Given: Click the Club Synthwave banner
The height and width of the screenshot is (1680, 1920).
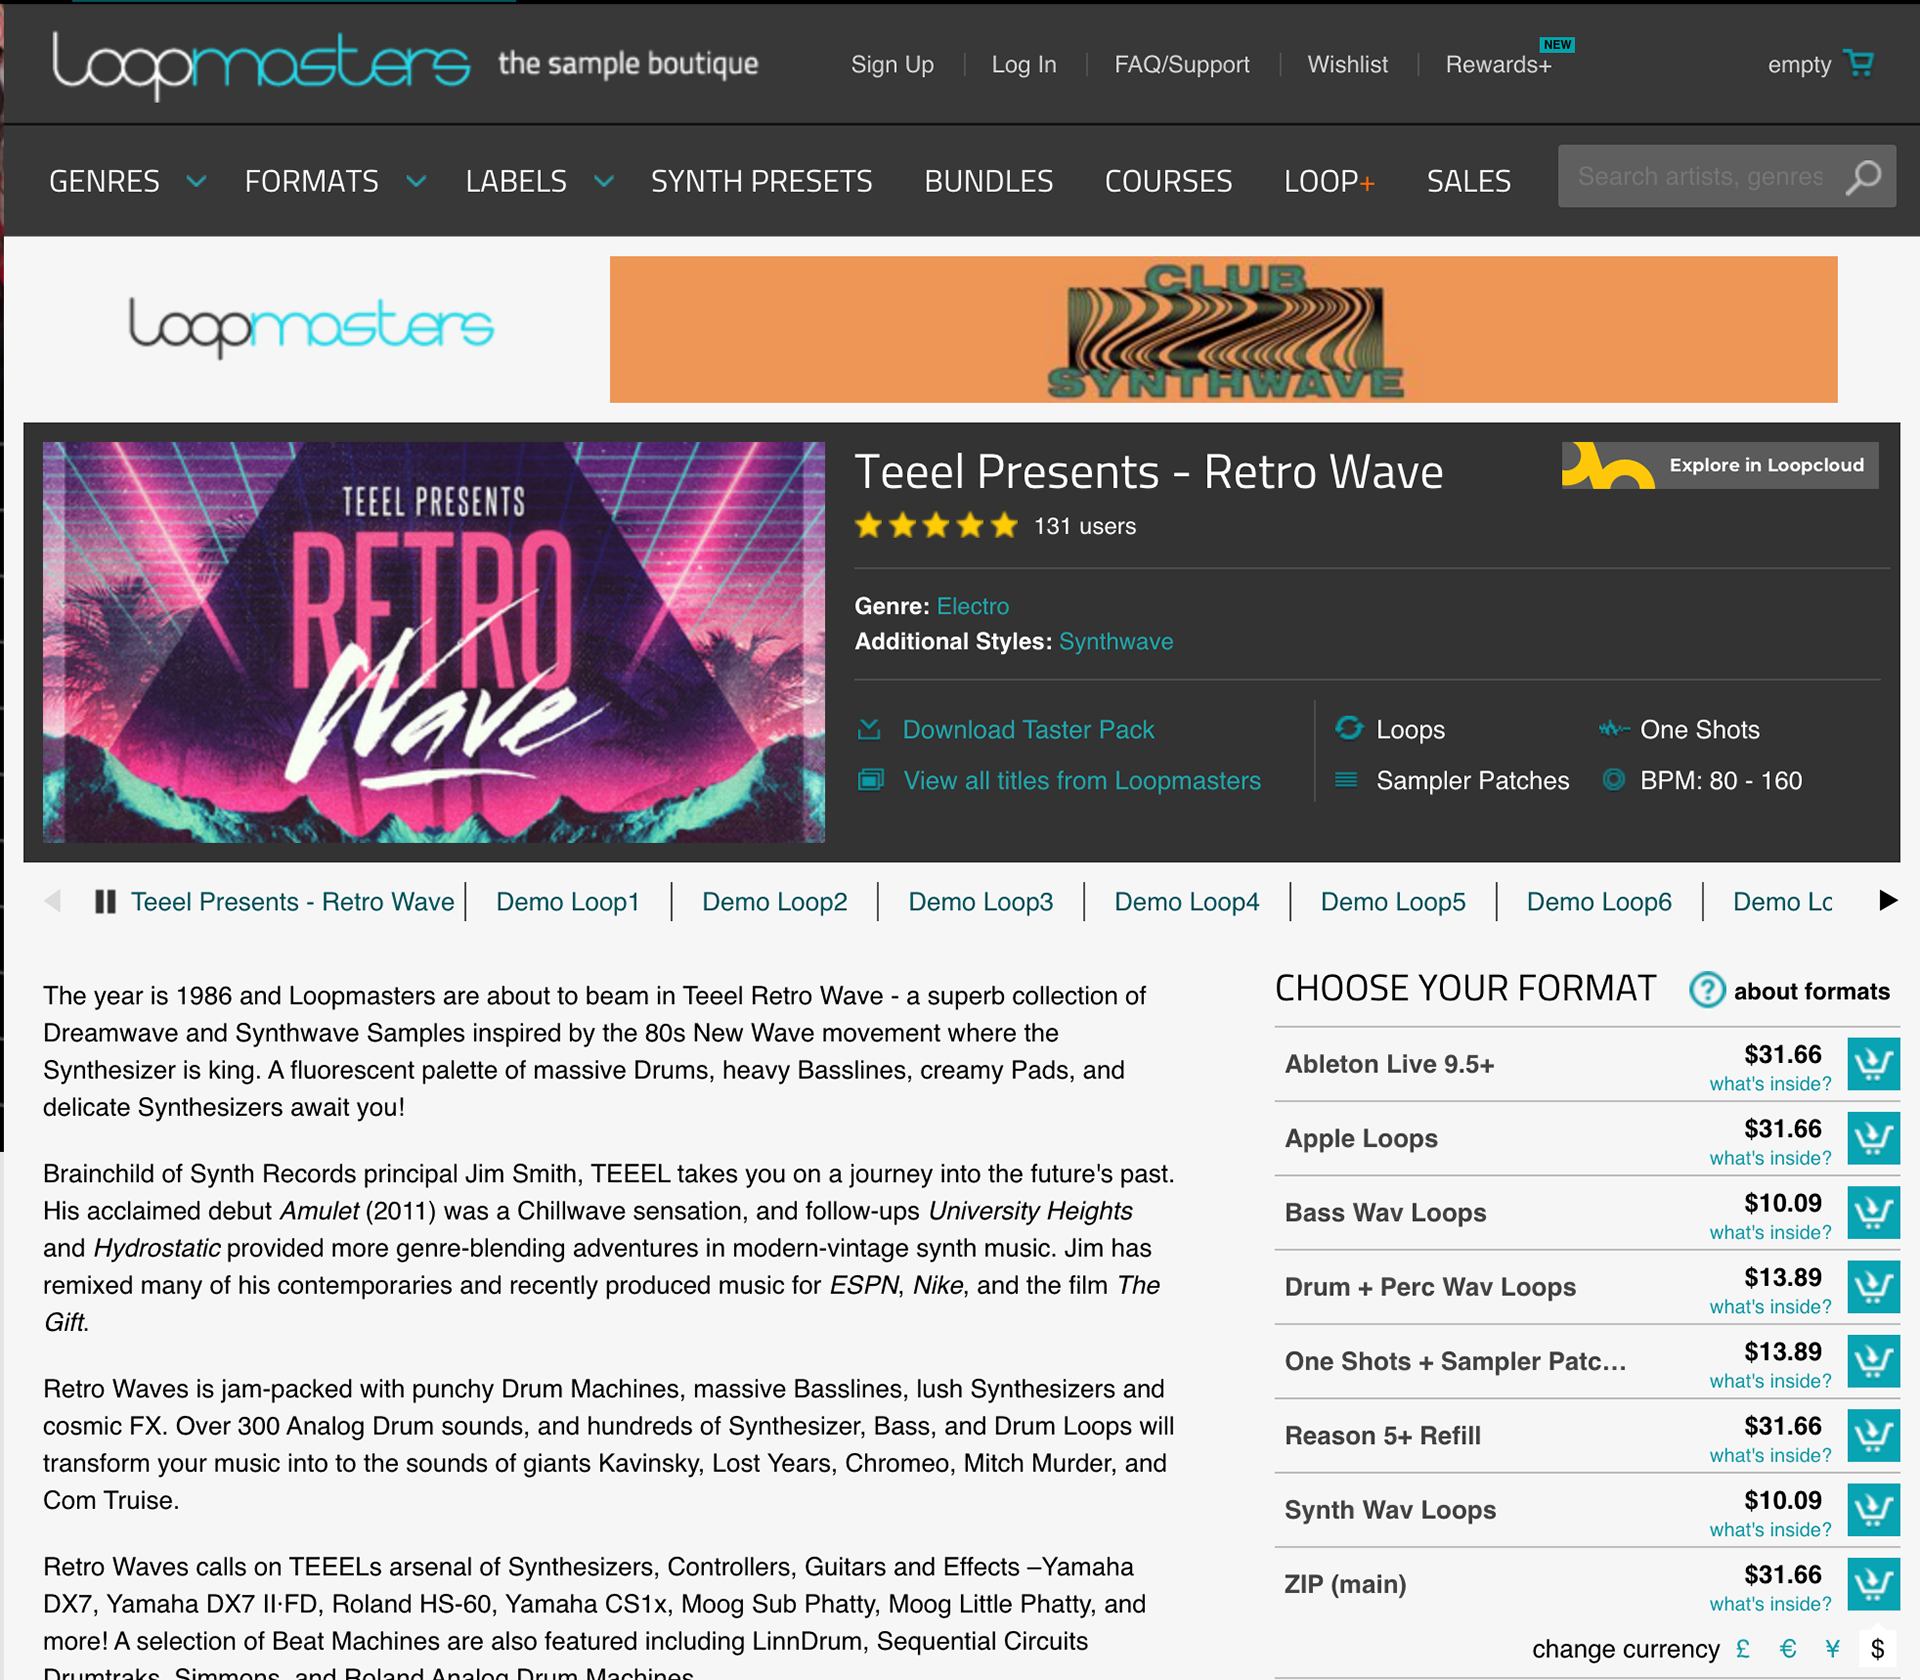Looking at the screenshot, I should (x=1223, y=329).
